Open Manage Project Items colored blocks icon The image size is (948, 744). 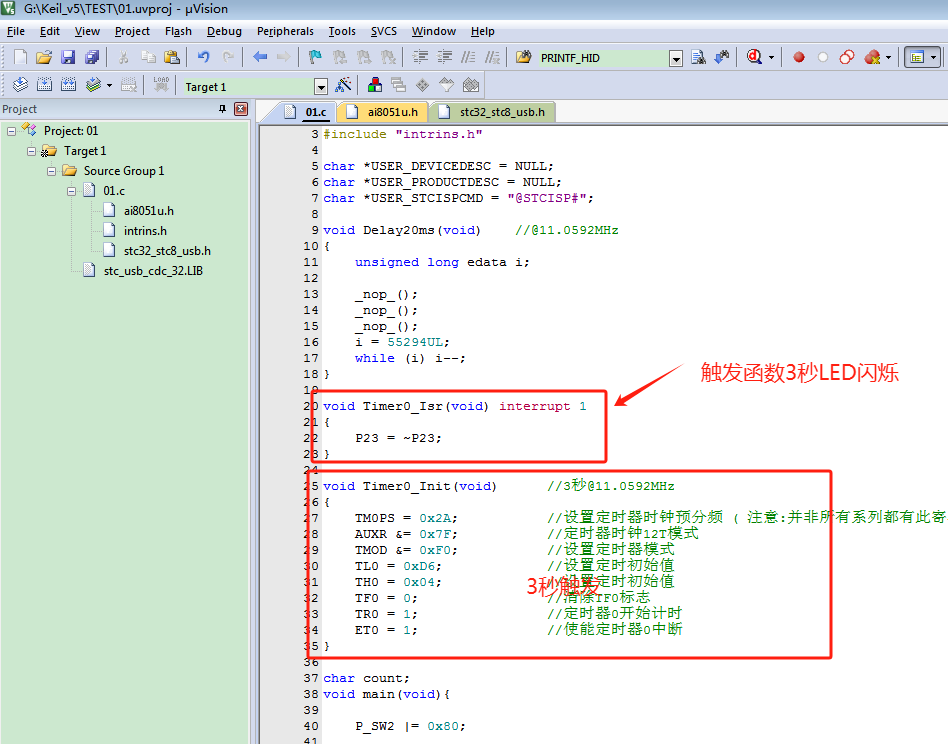374,85
